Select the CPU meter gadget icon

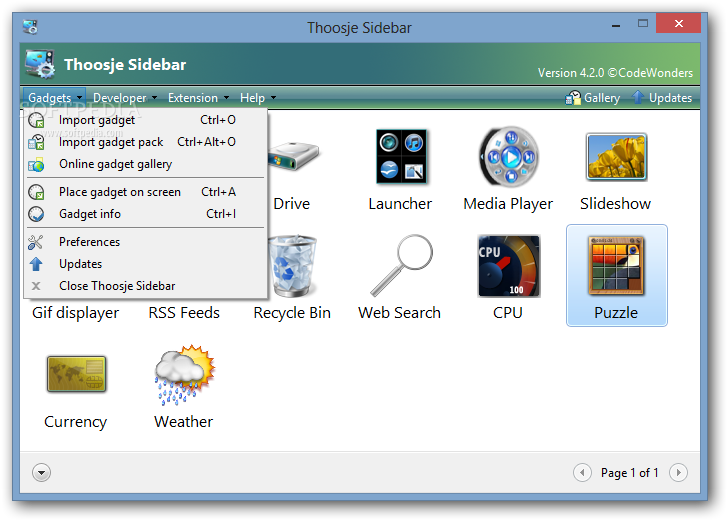pos(509,266)
